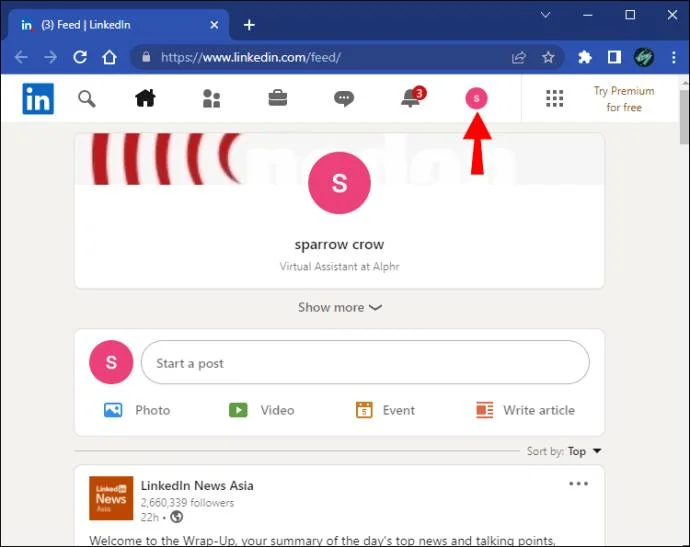Click Try Premium for free link

point(624,99)
